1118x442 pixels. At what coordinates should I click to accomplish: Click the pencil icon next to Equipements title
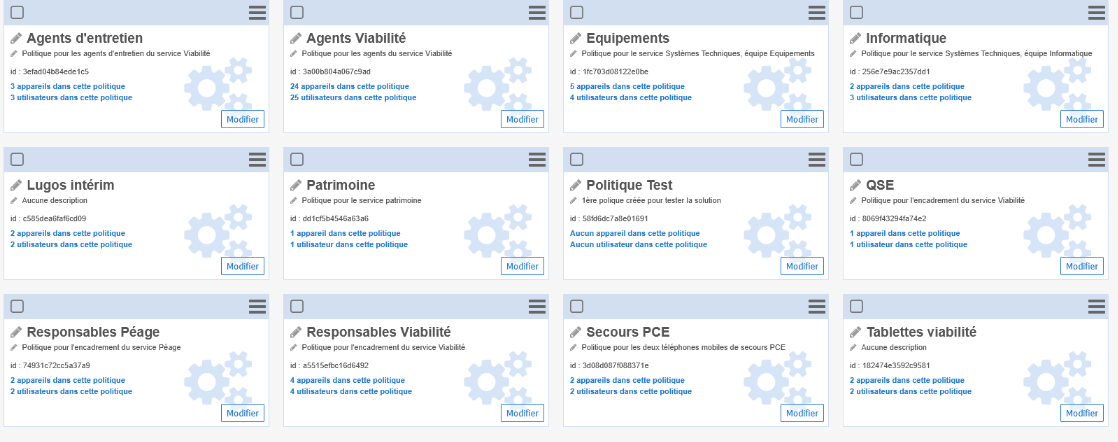[576, 38]
